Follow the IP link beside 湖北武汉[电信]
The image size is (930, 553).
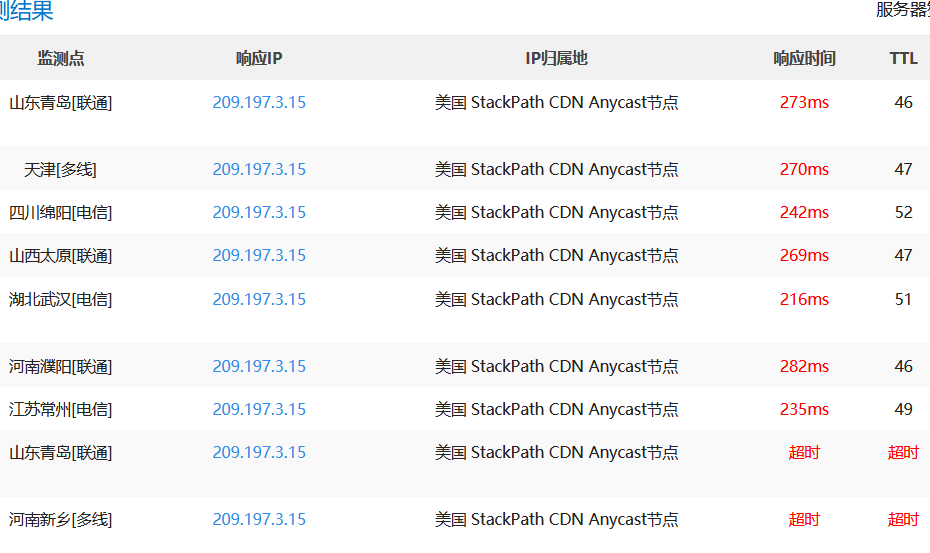(x=259, y=299)
